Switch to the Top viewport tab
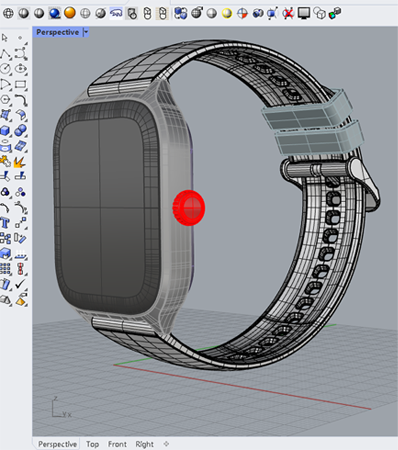This screenshot has height=450, width=398. [x=92, y=444]
